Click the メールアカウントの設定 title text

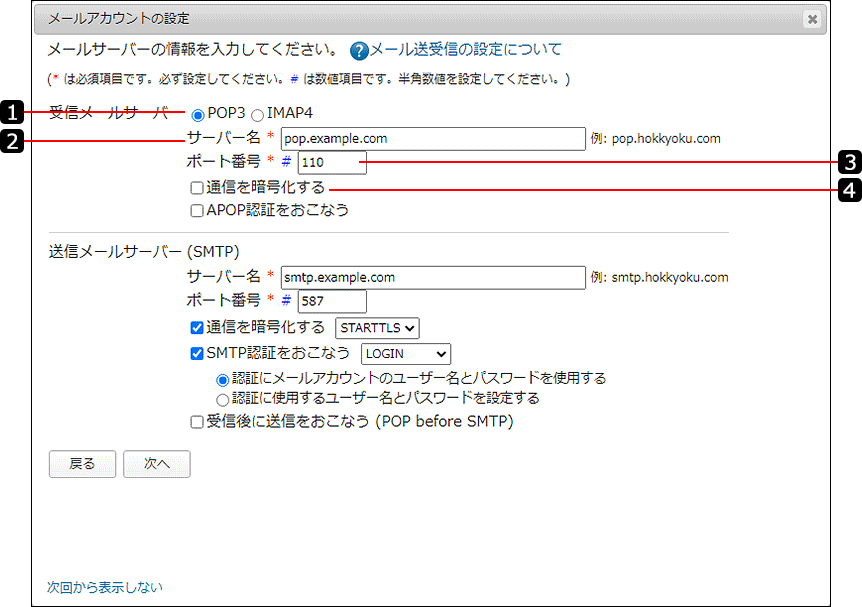click(119, 19)
